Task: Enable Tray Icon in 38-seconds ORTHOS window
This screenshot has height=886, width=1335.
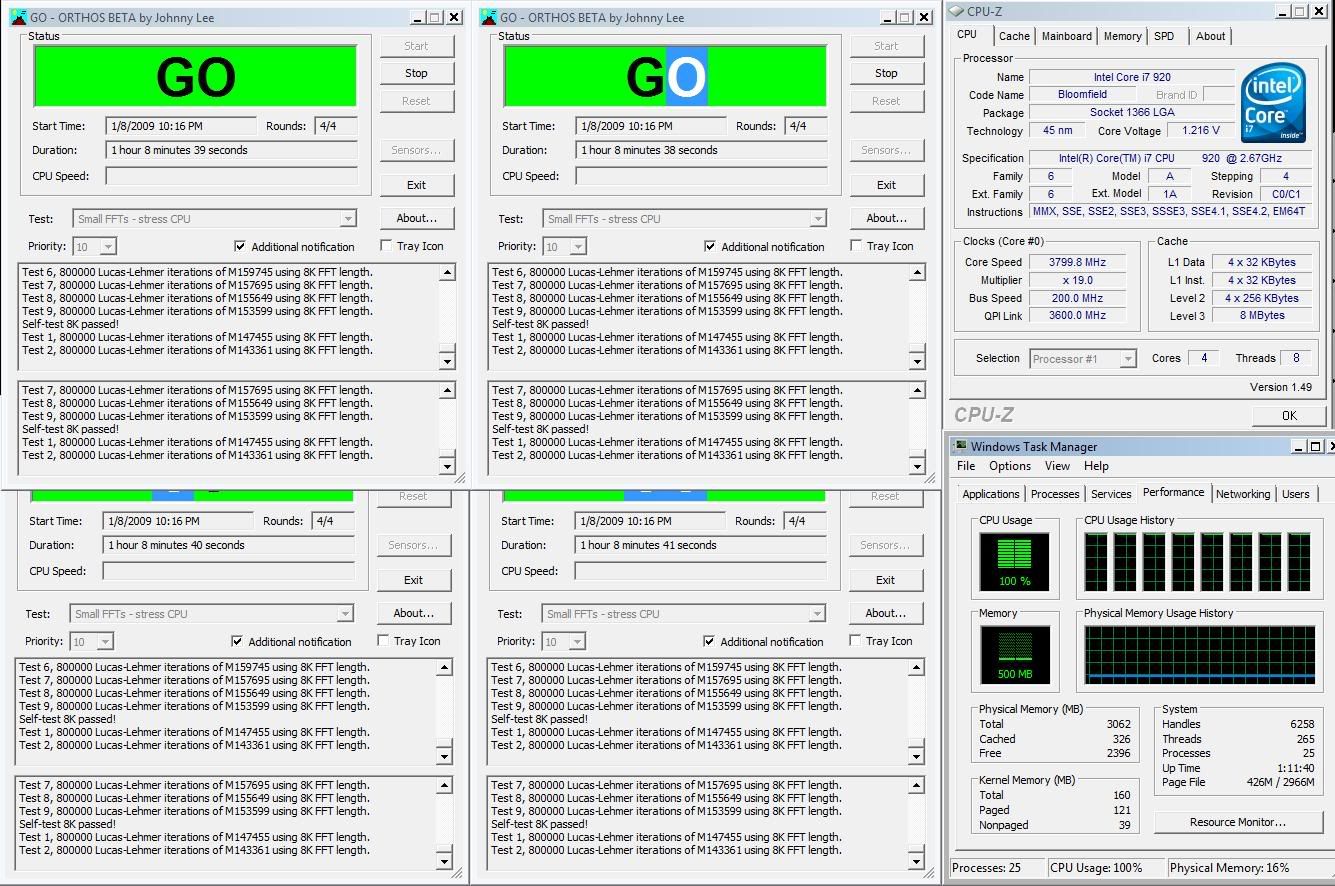Action: coord(857,246)
